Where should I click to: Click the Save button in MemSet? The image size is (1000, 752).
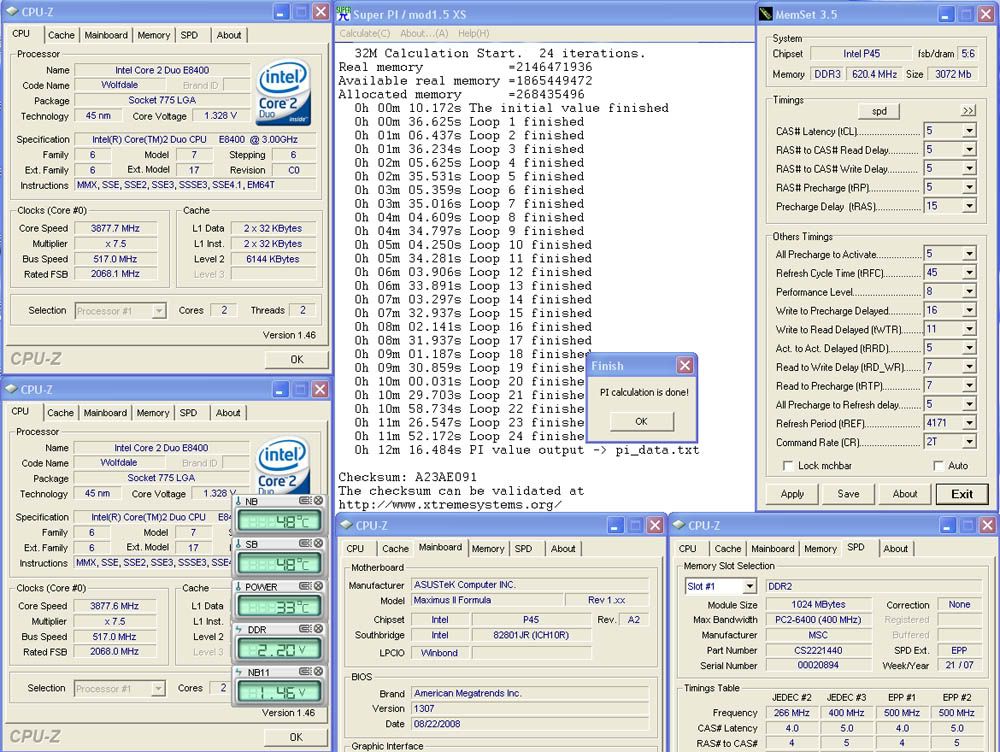click(848, 494)
